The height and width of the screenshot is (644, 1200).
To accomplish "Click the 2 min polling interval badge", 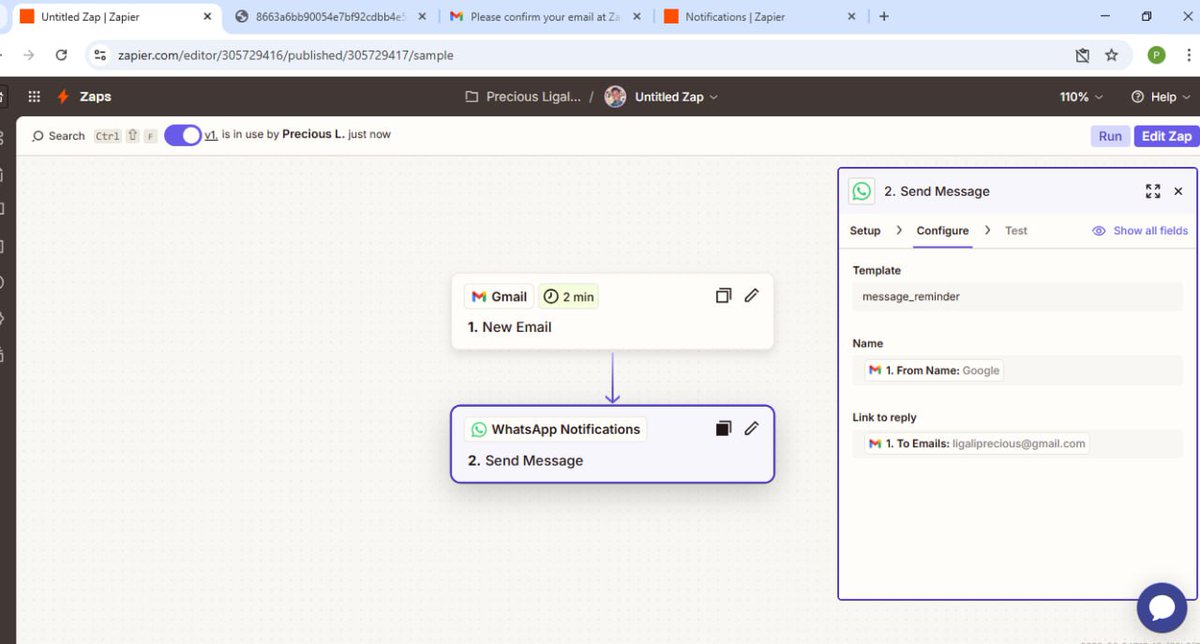I will [x=568, y=297].
